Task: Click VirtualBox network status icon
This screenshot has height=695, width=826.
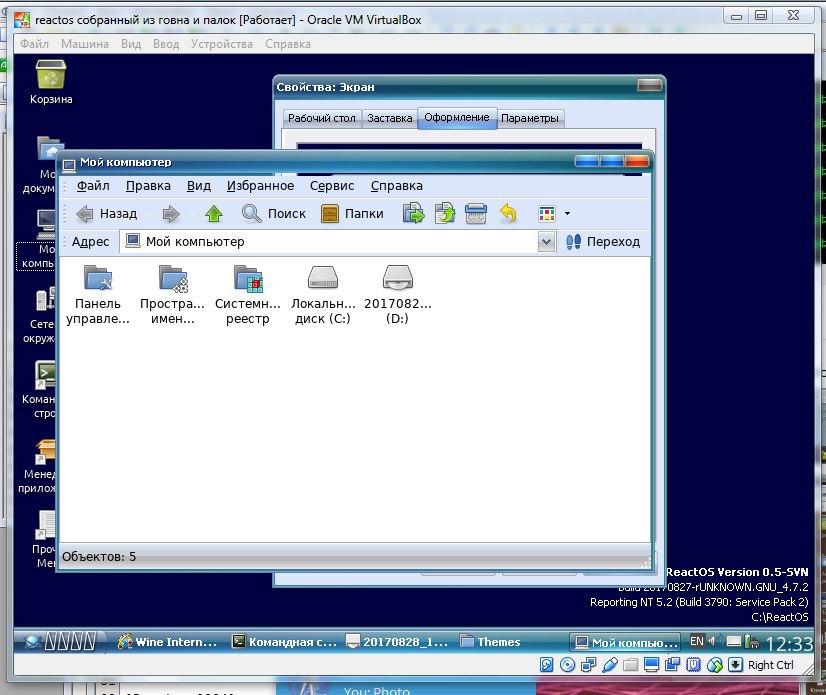Action: pos(588,665)
